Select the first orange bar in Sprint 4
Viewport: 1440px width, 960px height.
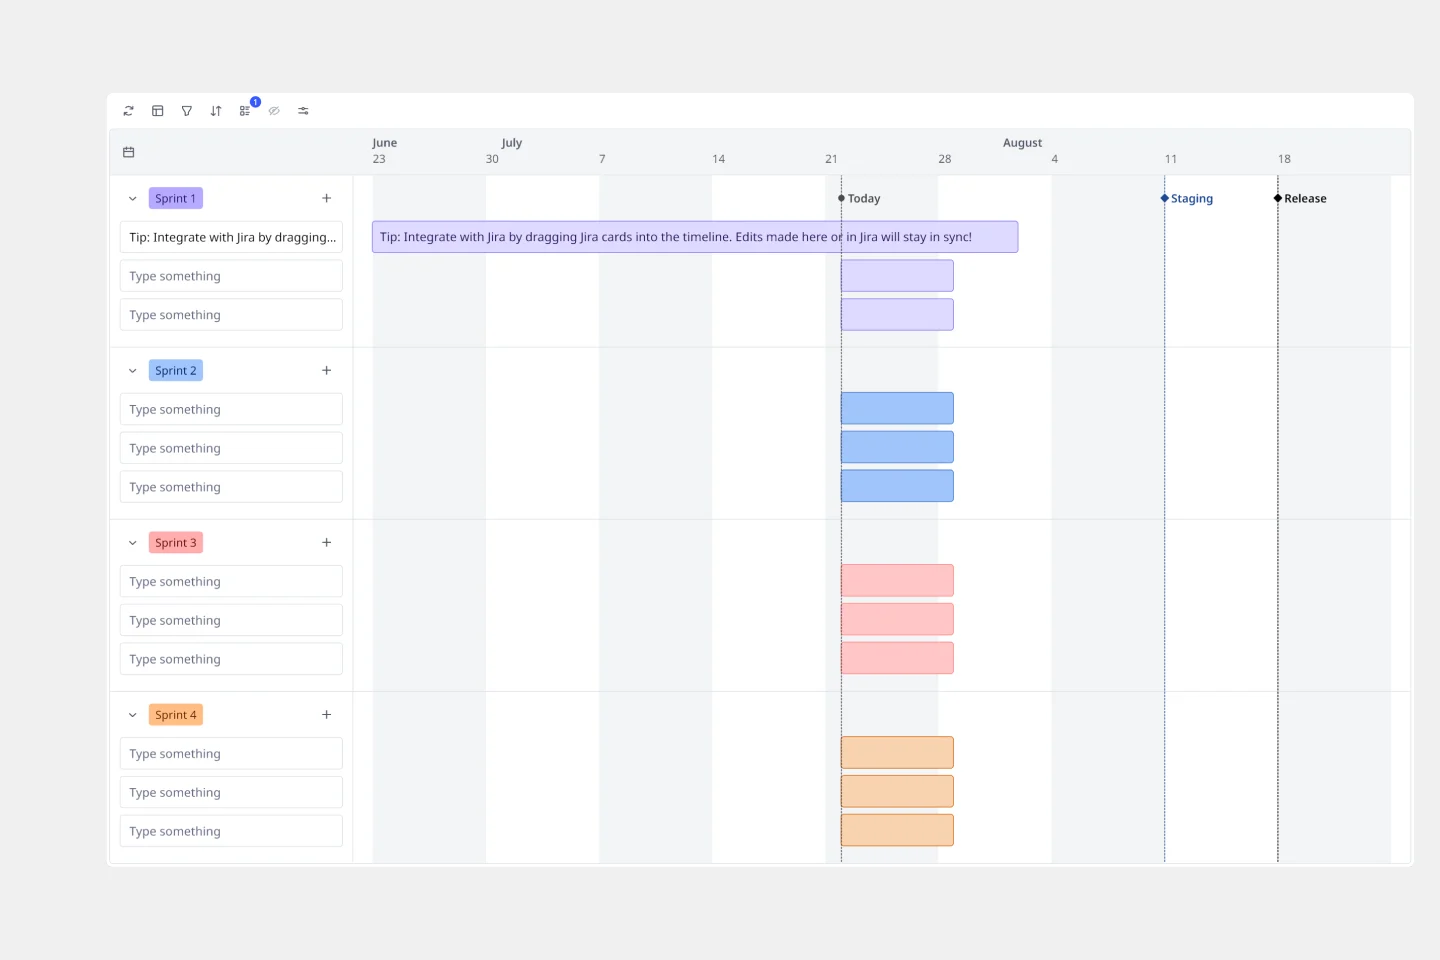pos(897,752)
